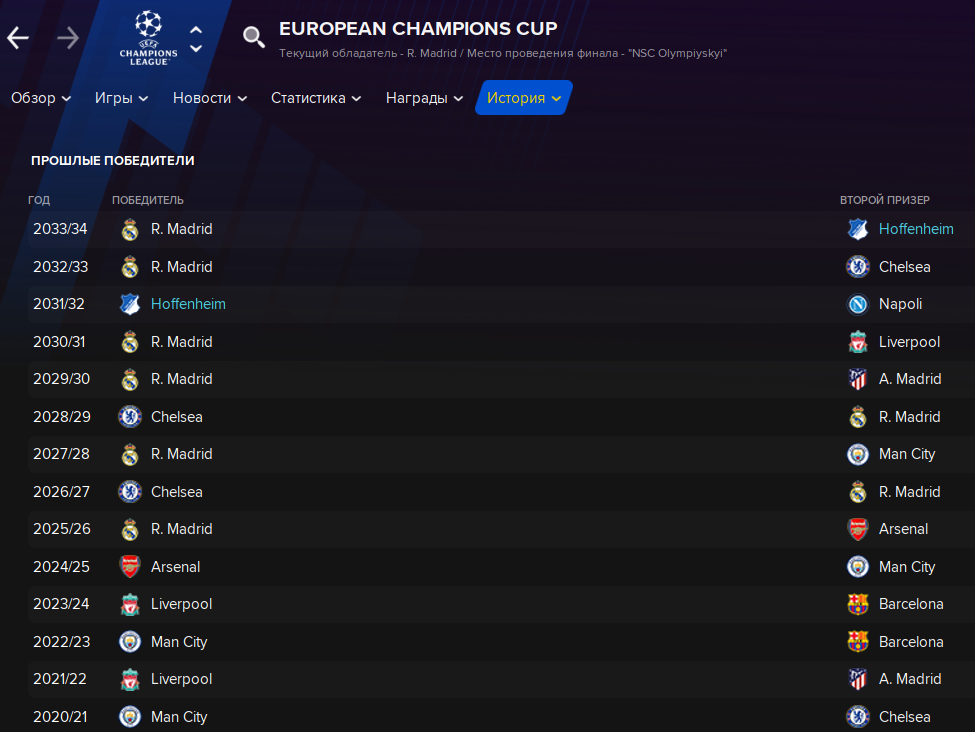
Task: Expand the Игры dropdown menu
Action: [121, 98]
